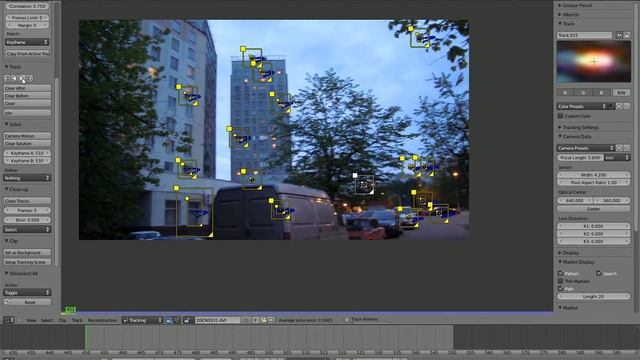
Task: Toggle the B channel preview button
Action: pos(601,93)
